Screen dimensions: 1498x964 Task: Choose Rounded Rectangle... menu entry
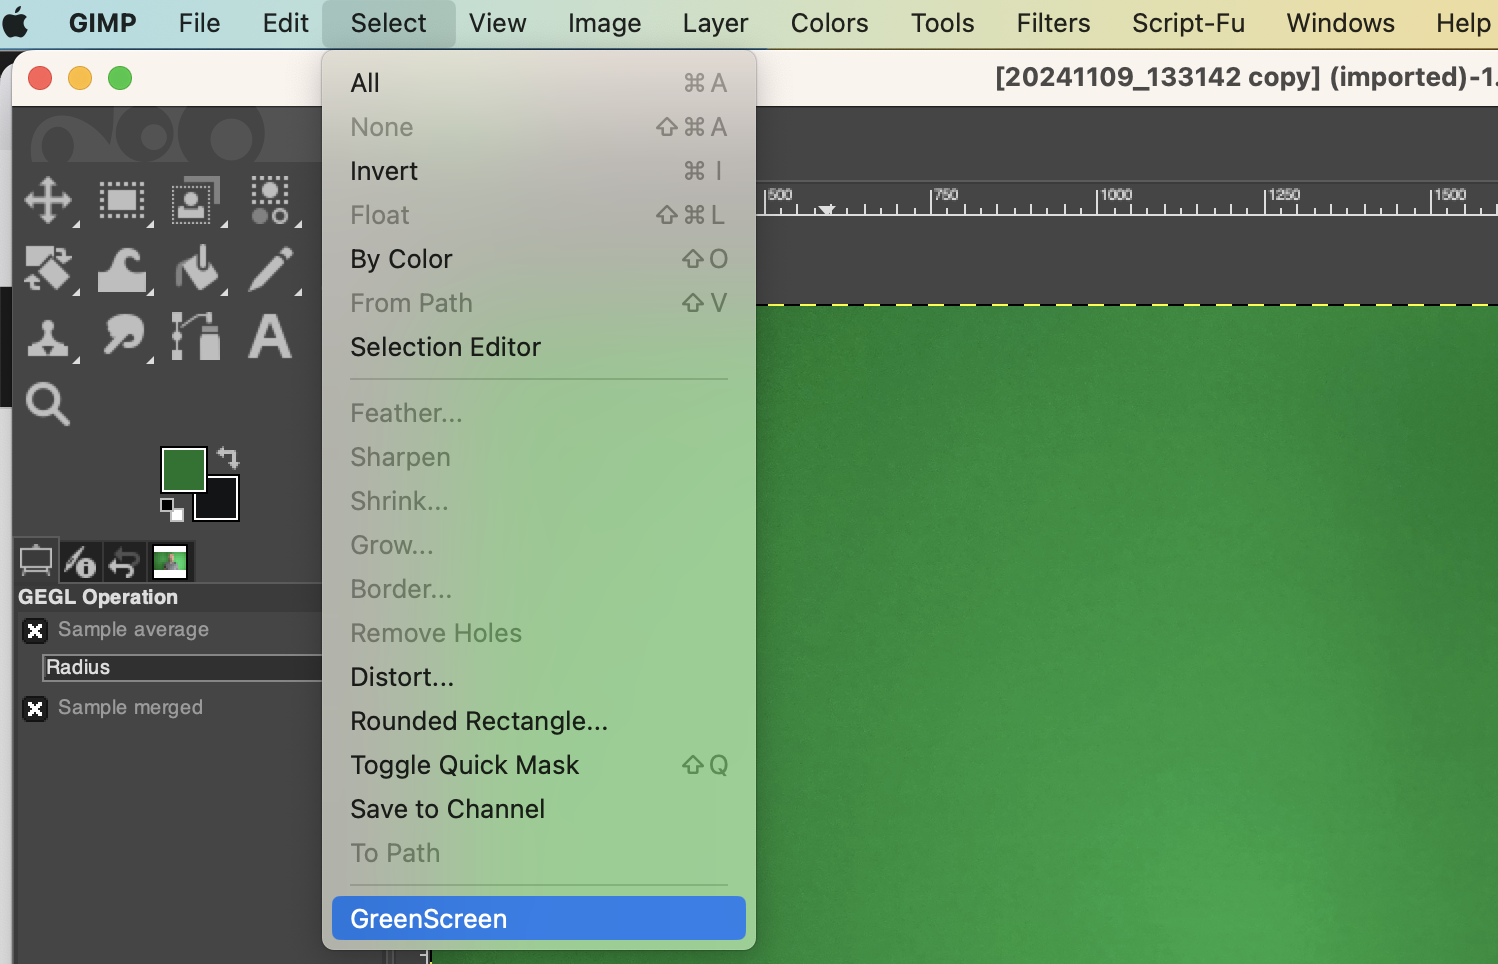click(x=539, y=721)
